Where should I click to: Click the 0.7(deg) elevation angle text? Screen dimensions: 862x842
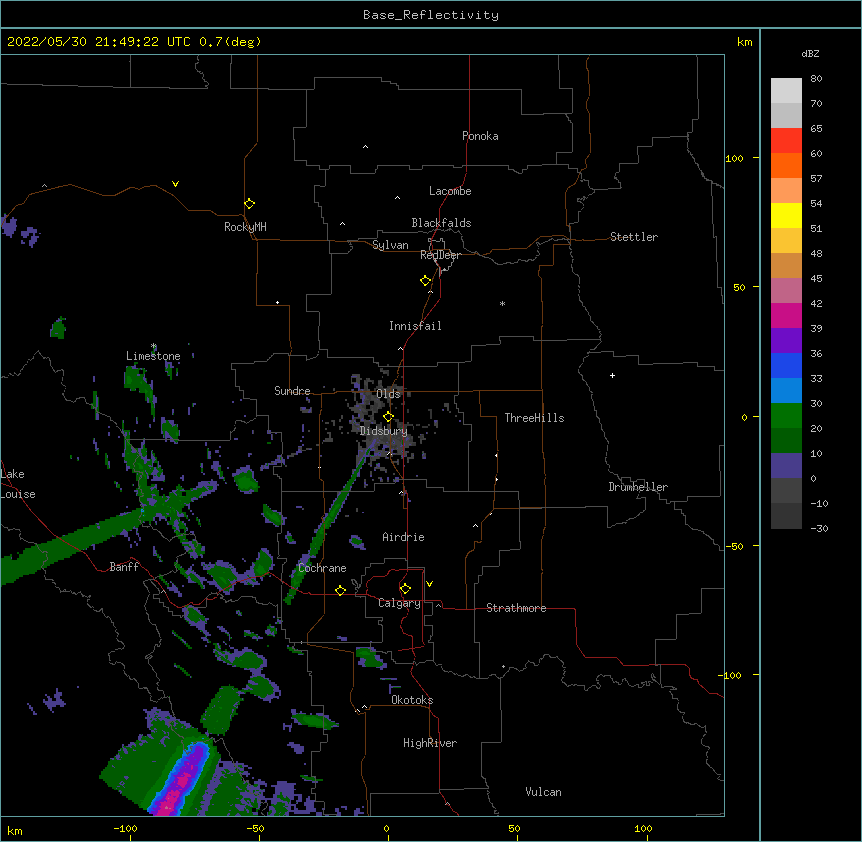point(230,42)
